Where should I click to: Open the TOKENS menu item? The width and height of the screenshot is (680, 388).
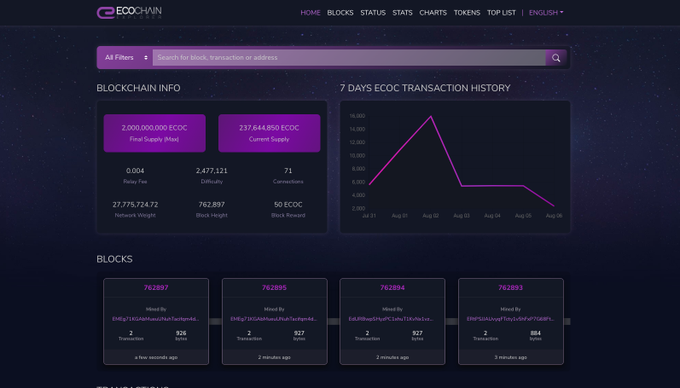(x=467, y=13)
